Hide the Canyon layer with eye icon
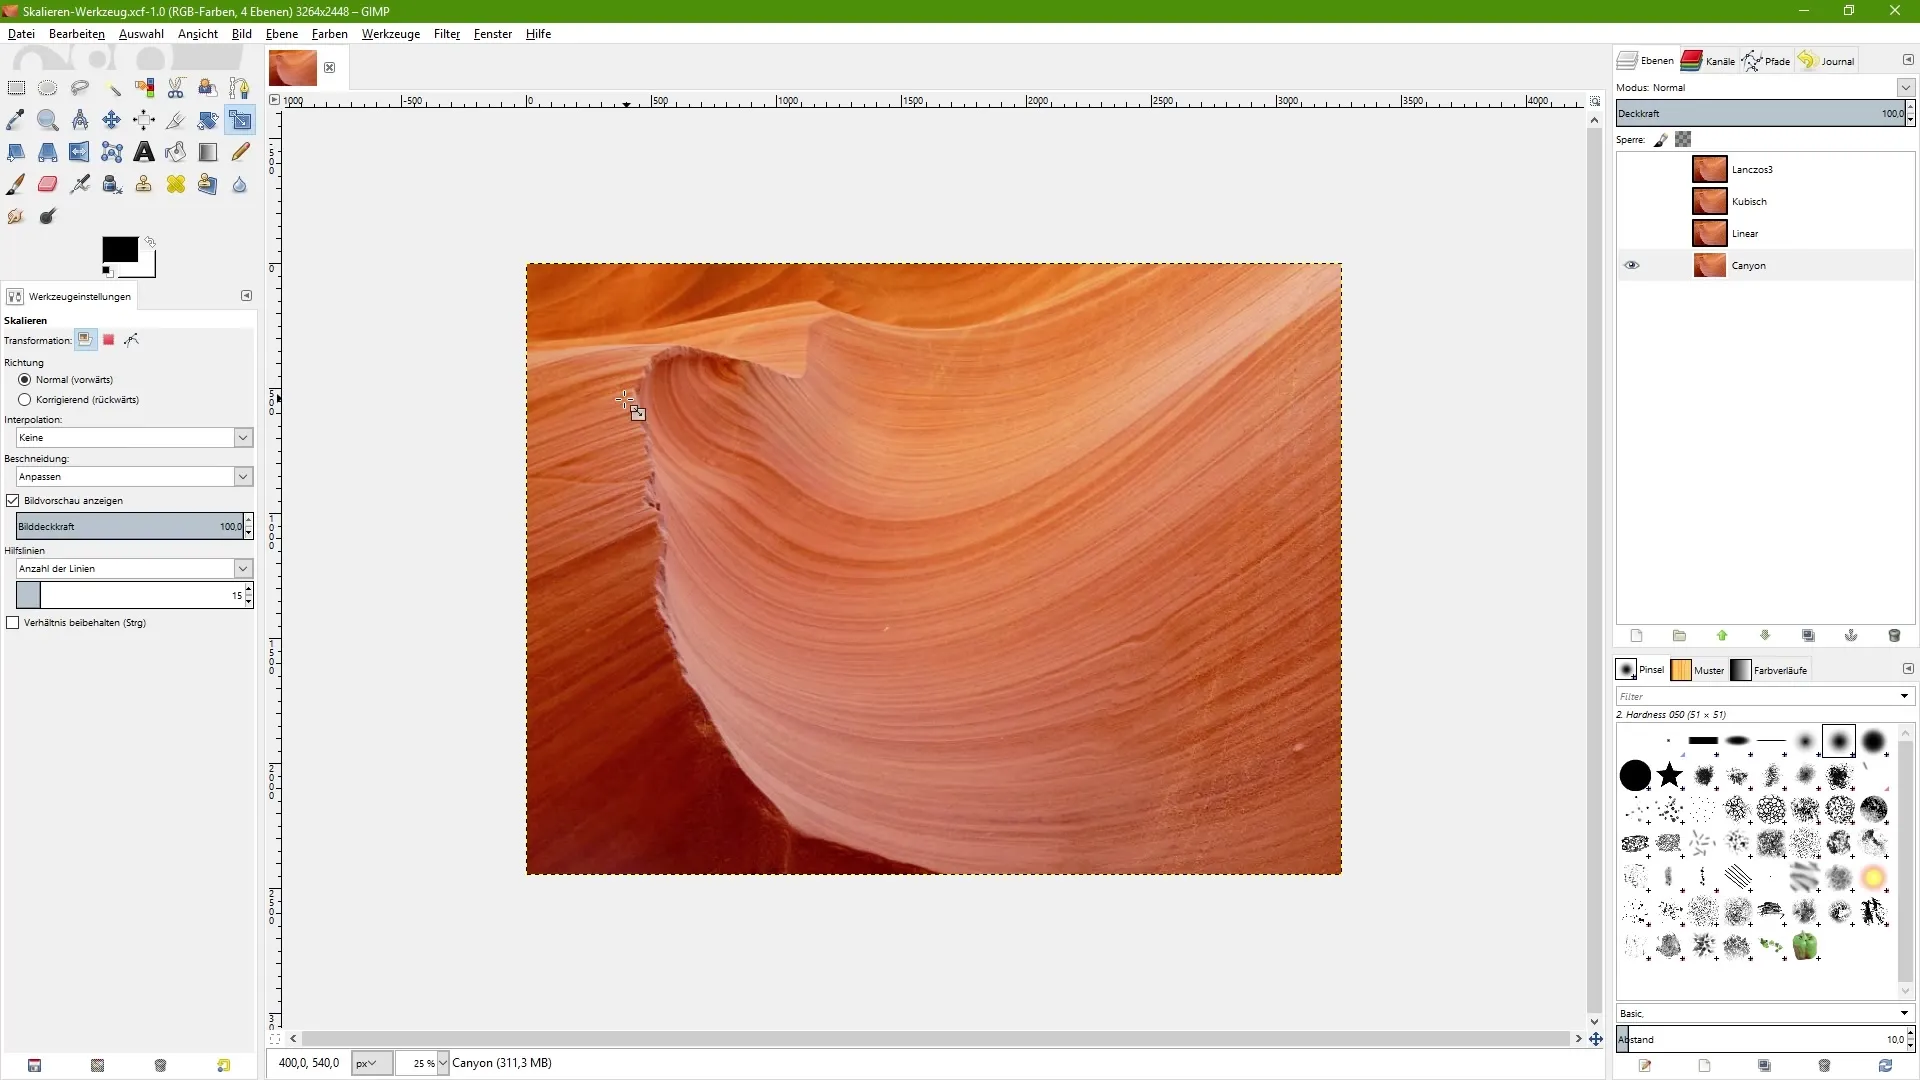Screen dimensions: 1920x1080 (1632, 265)
